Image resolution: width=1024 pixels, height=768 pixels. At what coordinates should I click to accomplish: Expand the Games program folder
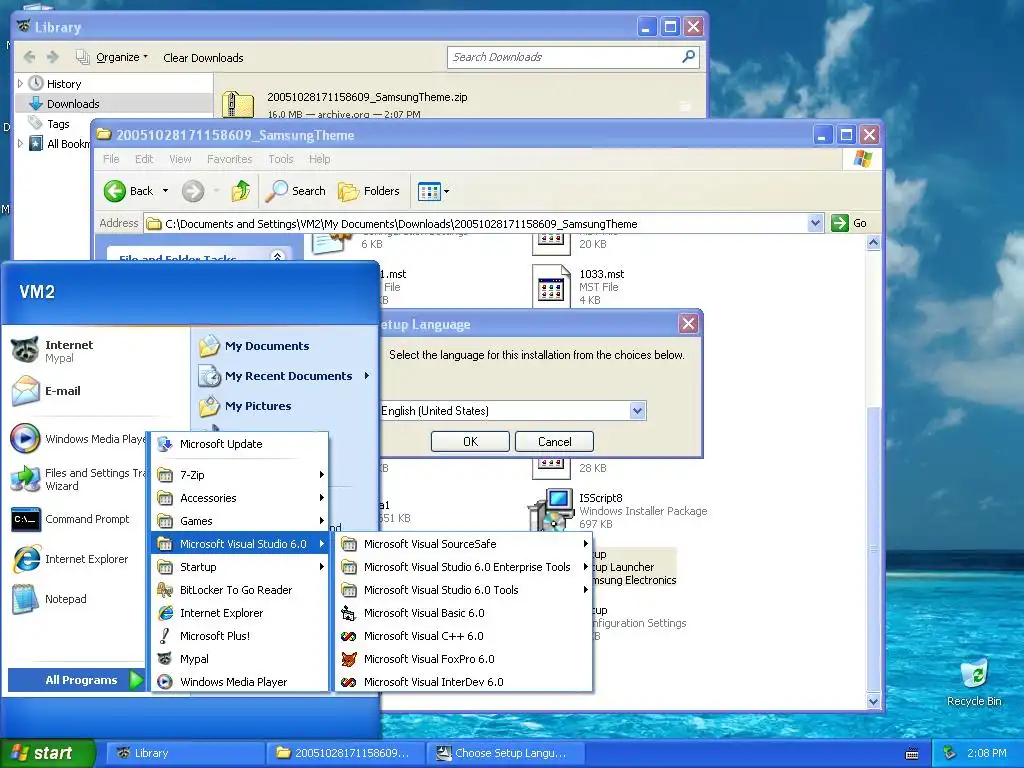tap(240, 520)
